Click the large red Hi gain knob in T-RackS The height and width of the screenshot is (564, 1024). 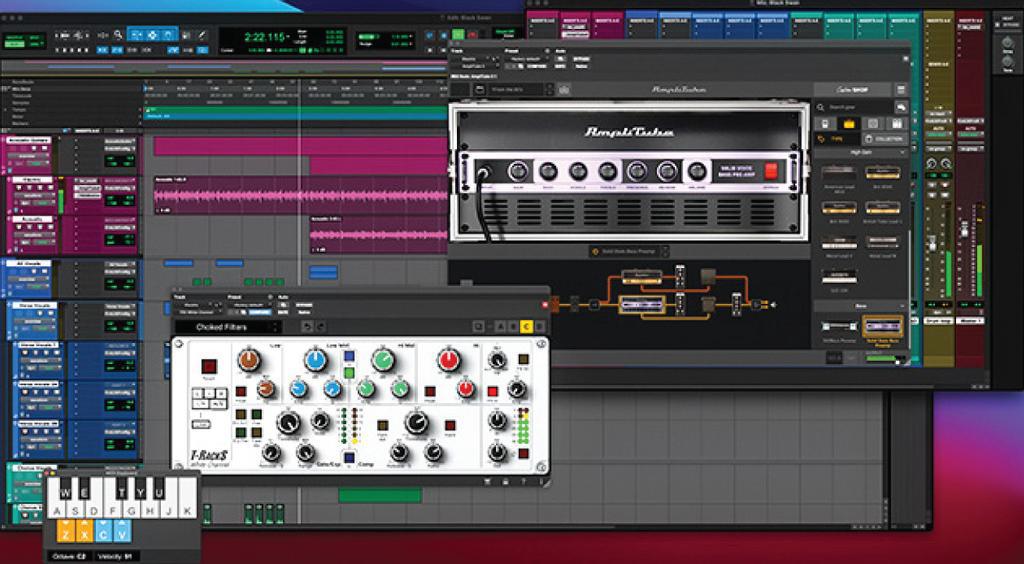449,360
